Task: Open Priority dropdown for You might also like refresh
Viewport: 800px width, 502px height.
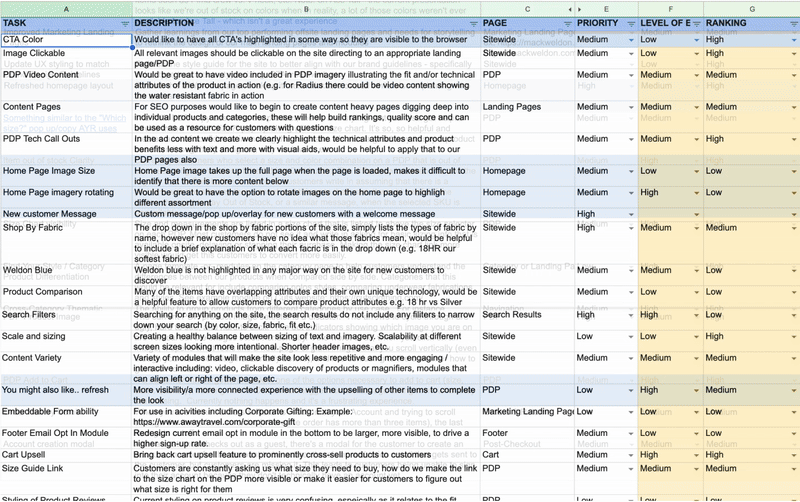Action: 631,390
